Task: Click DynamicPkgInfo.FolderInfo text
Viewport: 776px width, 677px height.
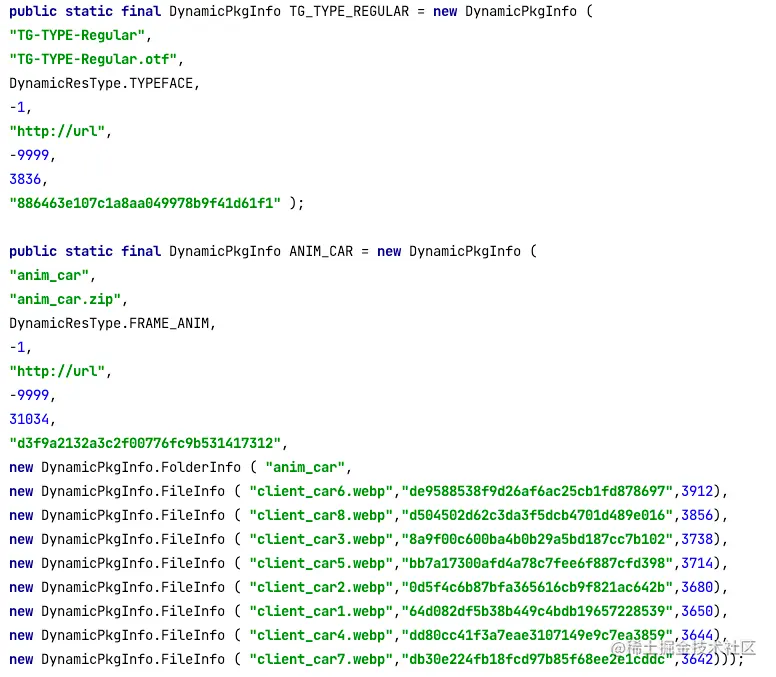Action: [141, 467]
